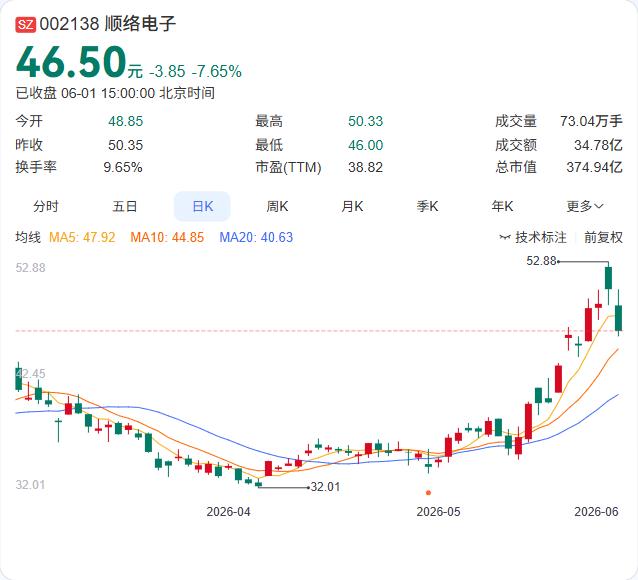Click the 已收盘 06-01 closing time text
This screenshot has width=638, height=580.
115,93
